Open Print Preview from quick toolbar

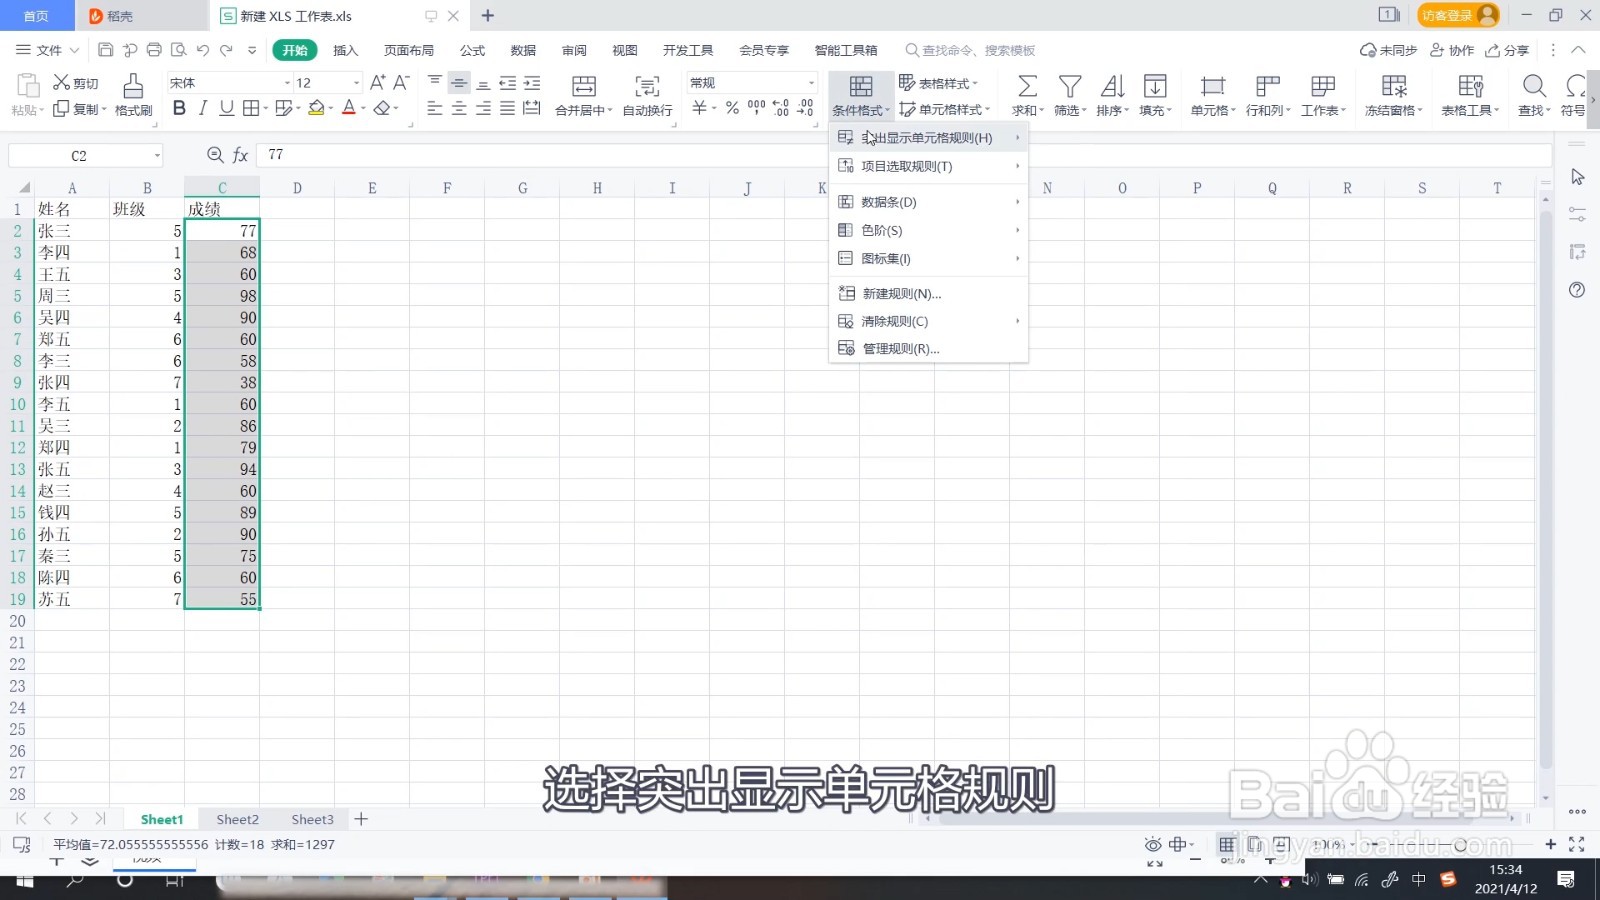[x=179, y=50]
